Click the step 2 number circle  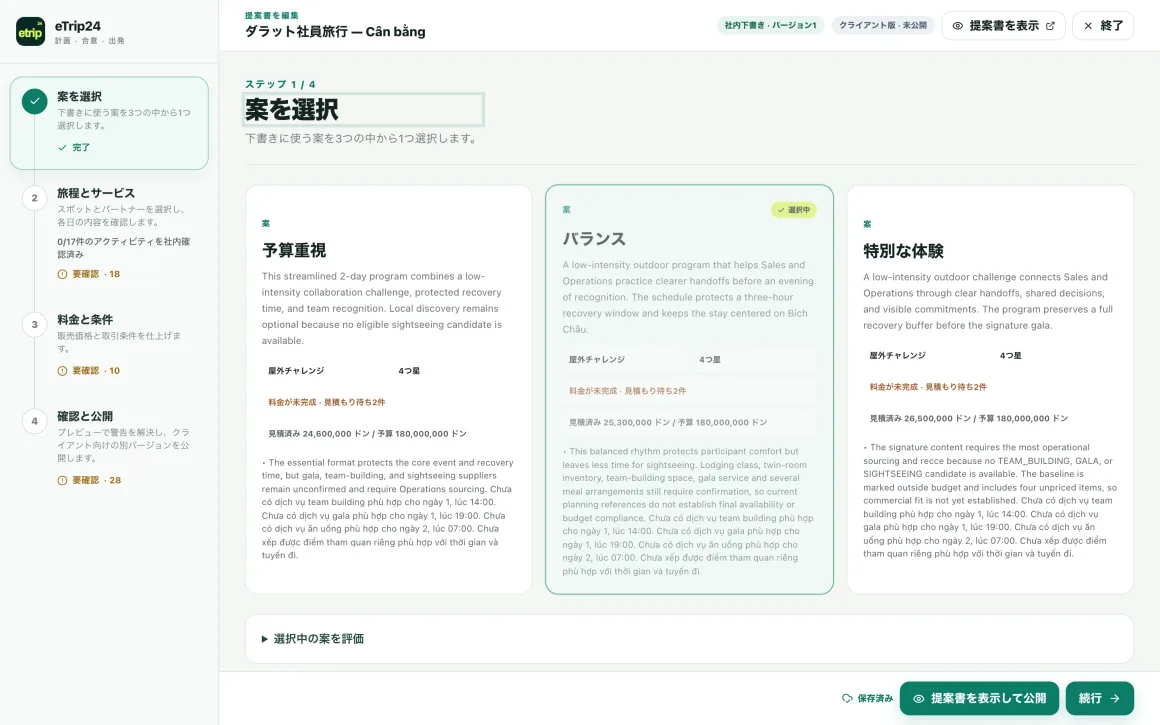(x=35, y=198)
